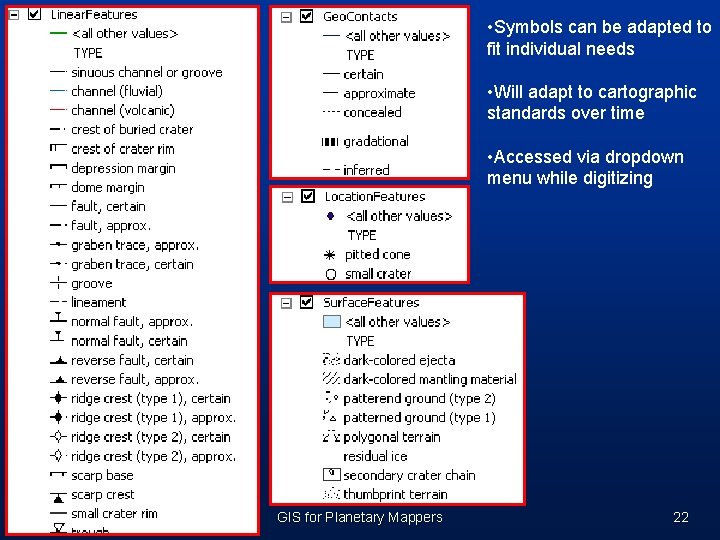The image size is (720, 540).
Task: Click the TYPE heading under LinearFeatures
Action: pyautogui.click(x=88, y=53)
